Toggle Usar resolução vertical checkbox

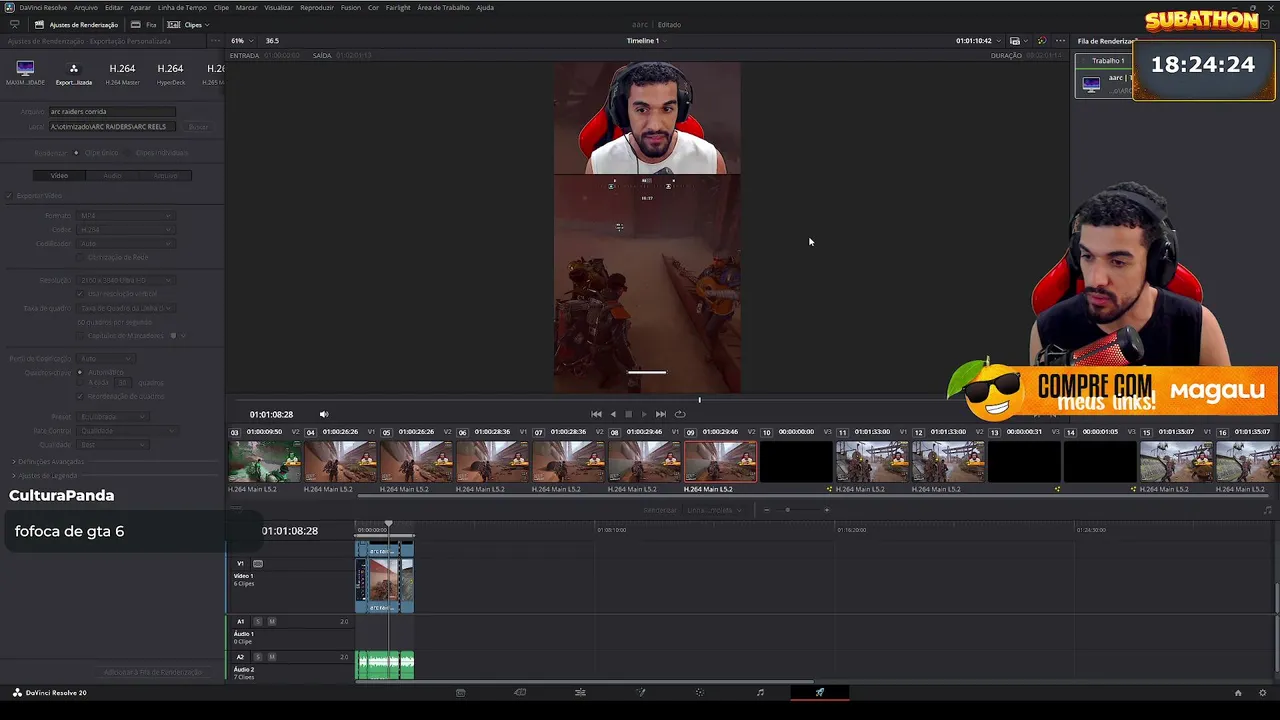[x=81, y=294]
